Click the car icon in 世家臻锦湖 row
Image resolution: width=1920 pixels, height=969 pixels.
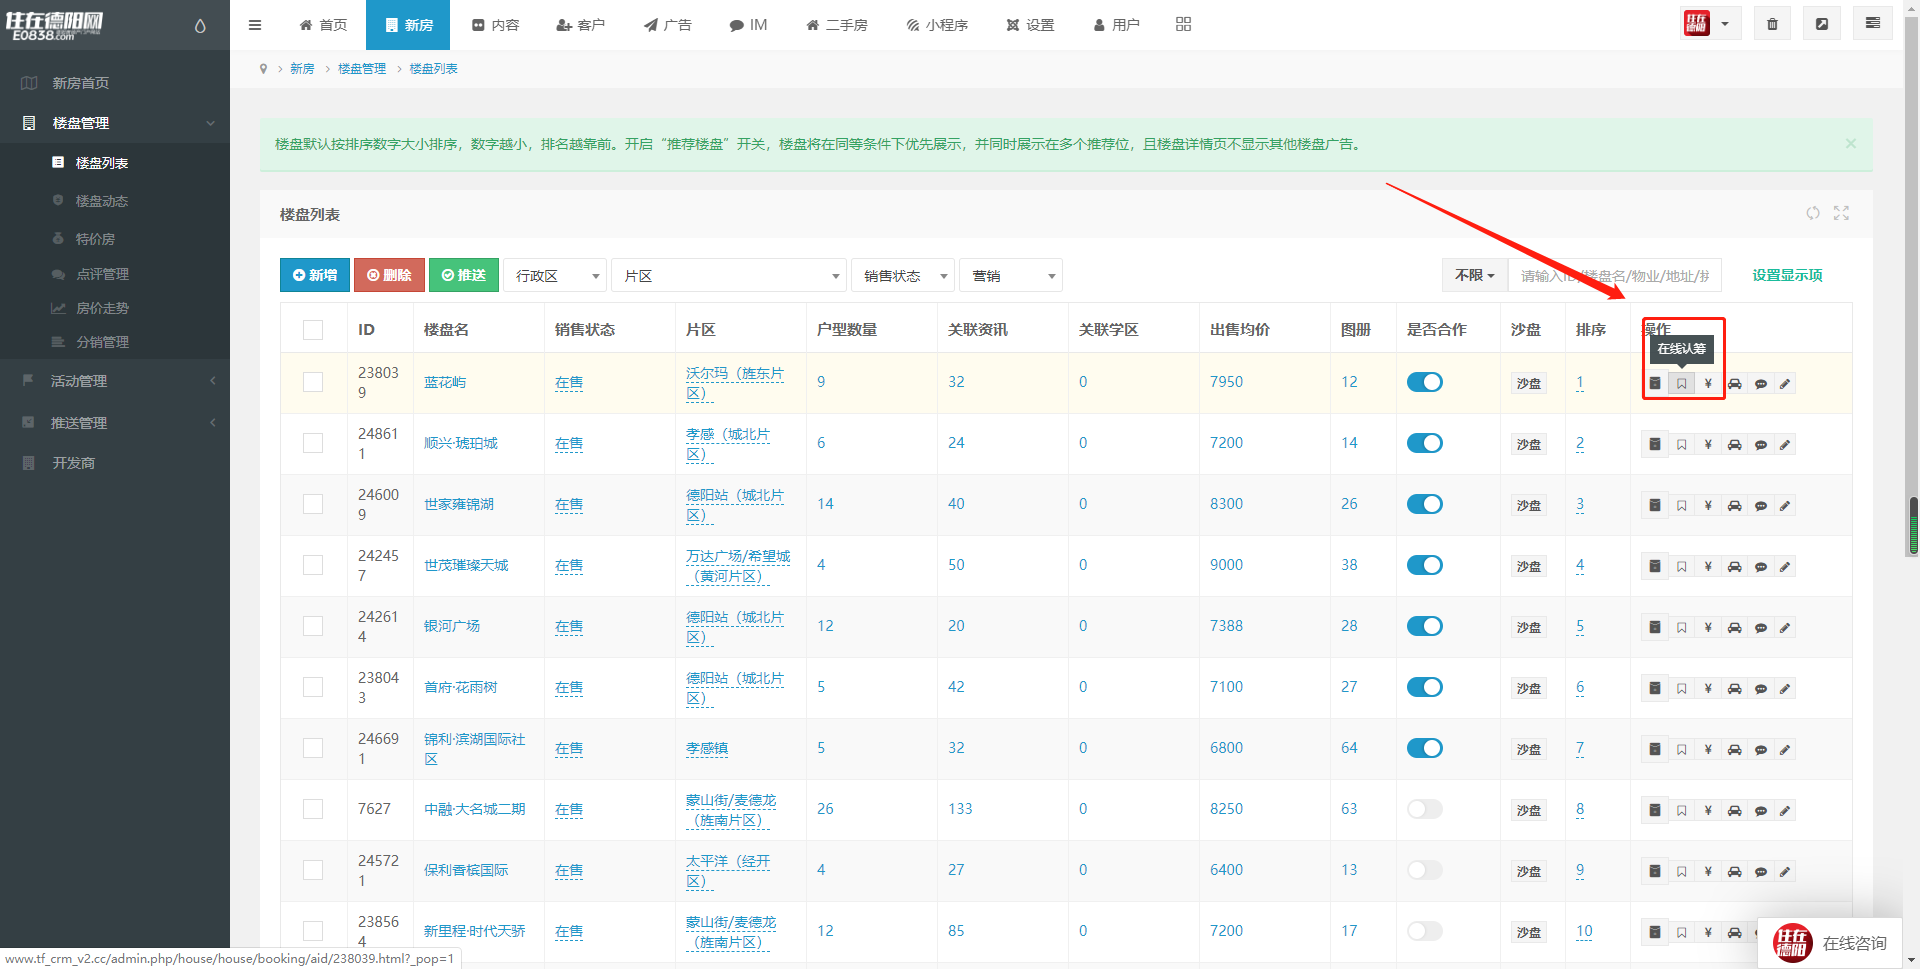[x=1734, y=506]
